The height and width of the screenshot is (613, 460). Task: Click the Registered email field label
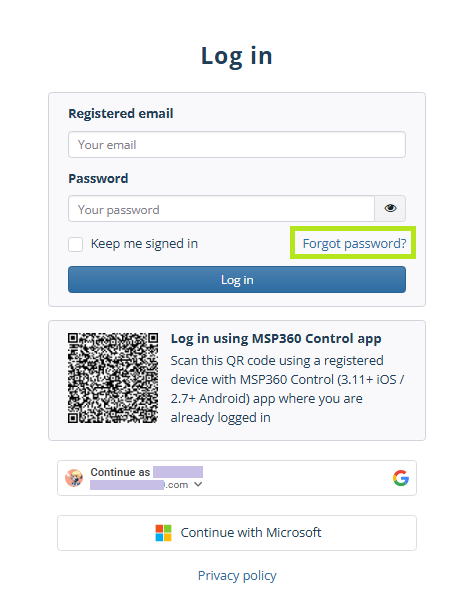(121, 113)
